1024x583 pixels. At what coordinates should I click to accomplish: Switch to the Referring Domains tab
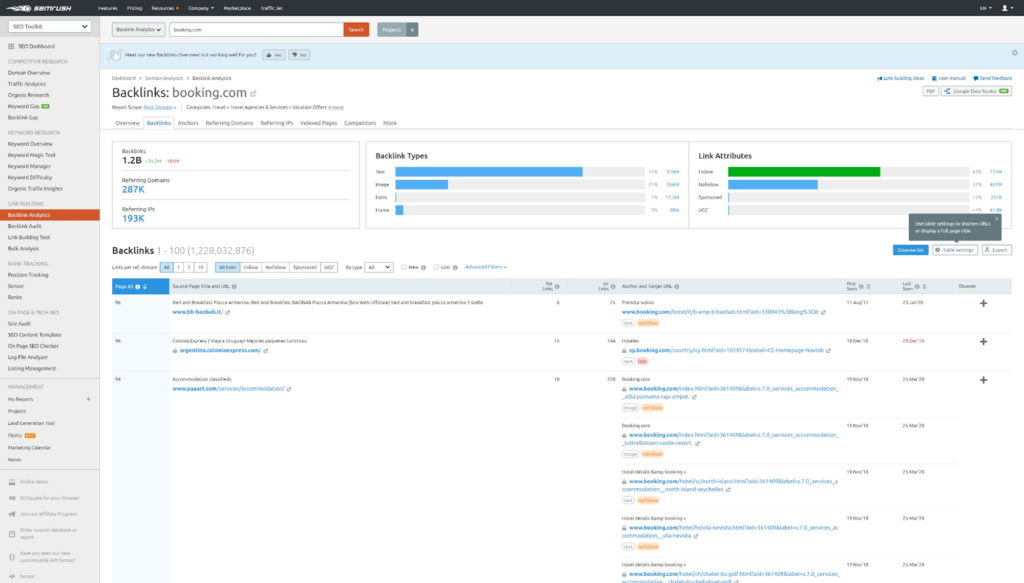pyautogui.click(x=229, y=123)
